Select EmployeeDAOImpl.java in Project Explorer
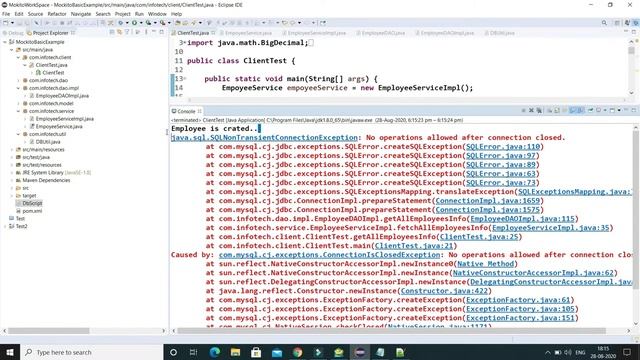 (x=62, y=96)
